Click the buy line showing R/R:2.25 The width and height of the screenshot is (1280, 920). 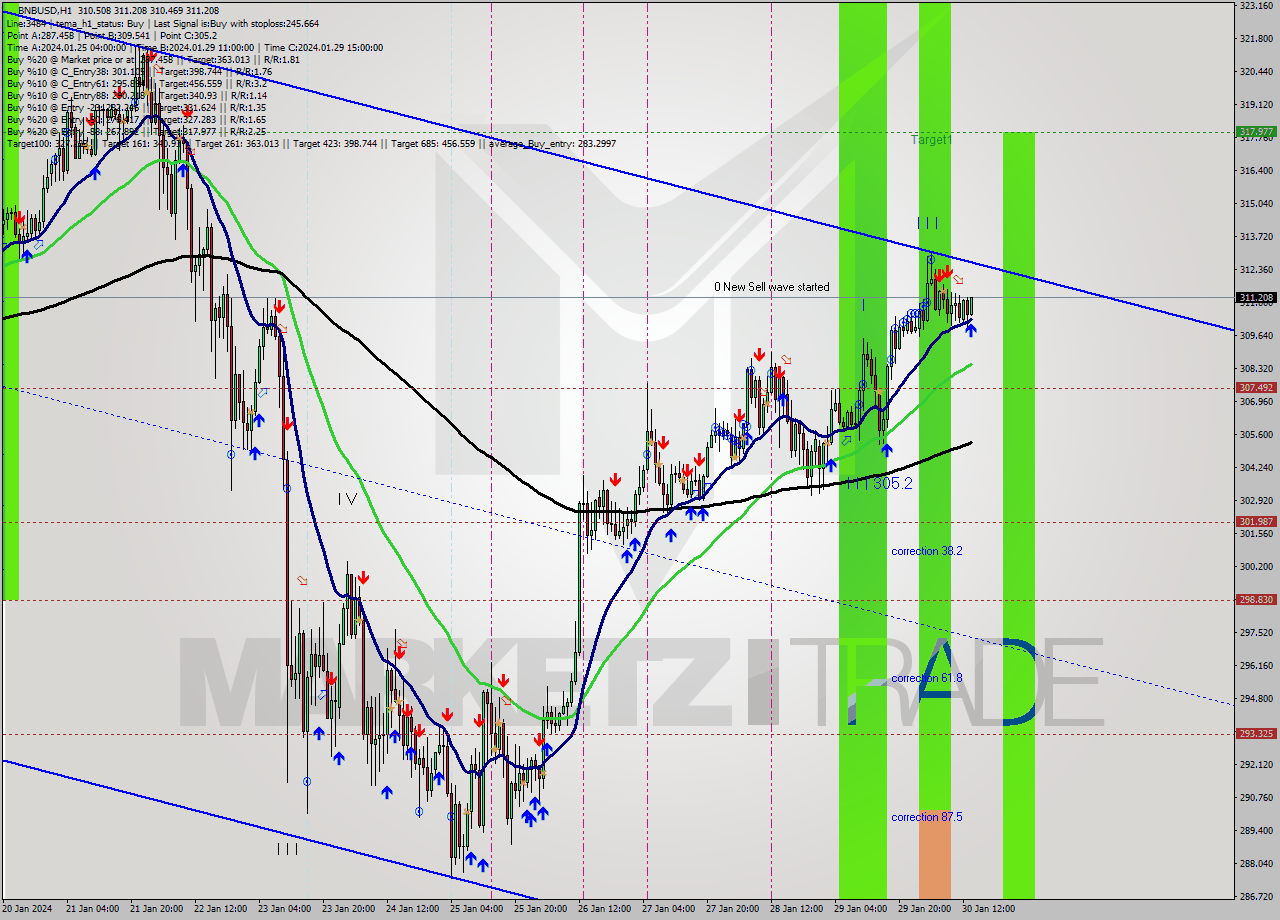click(136, 131)
